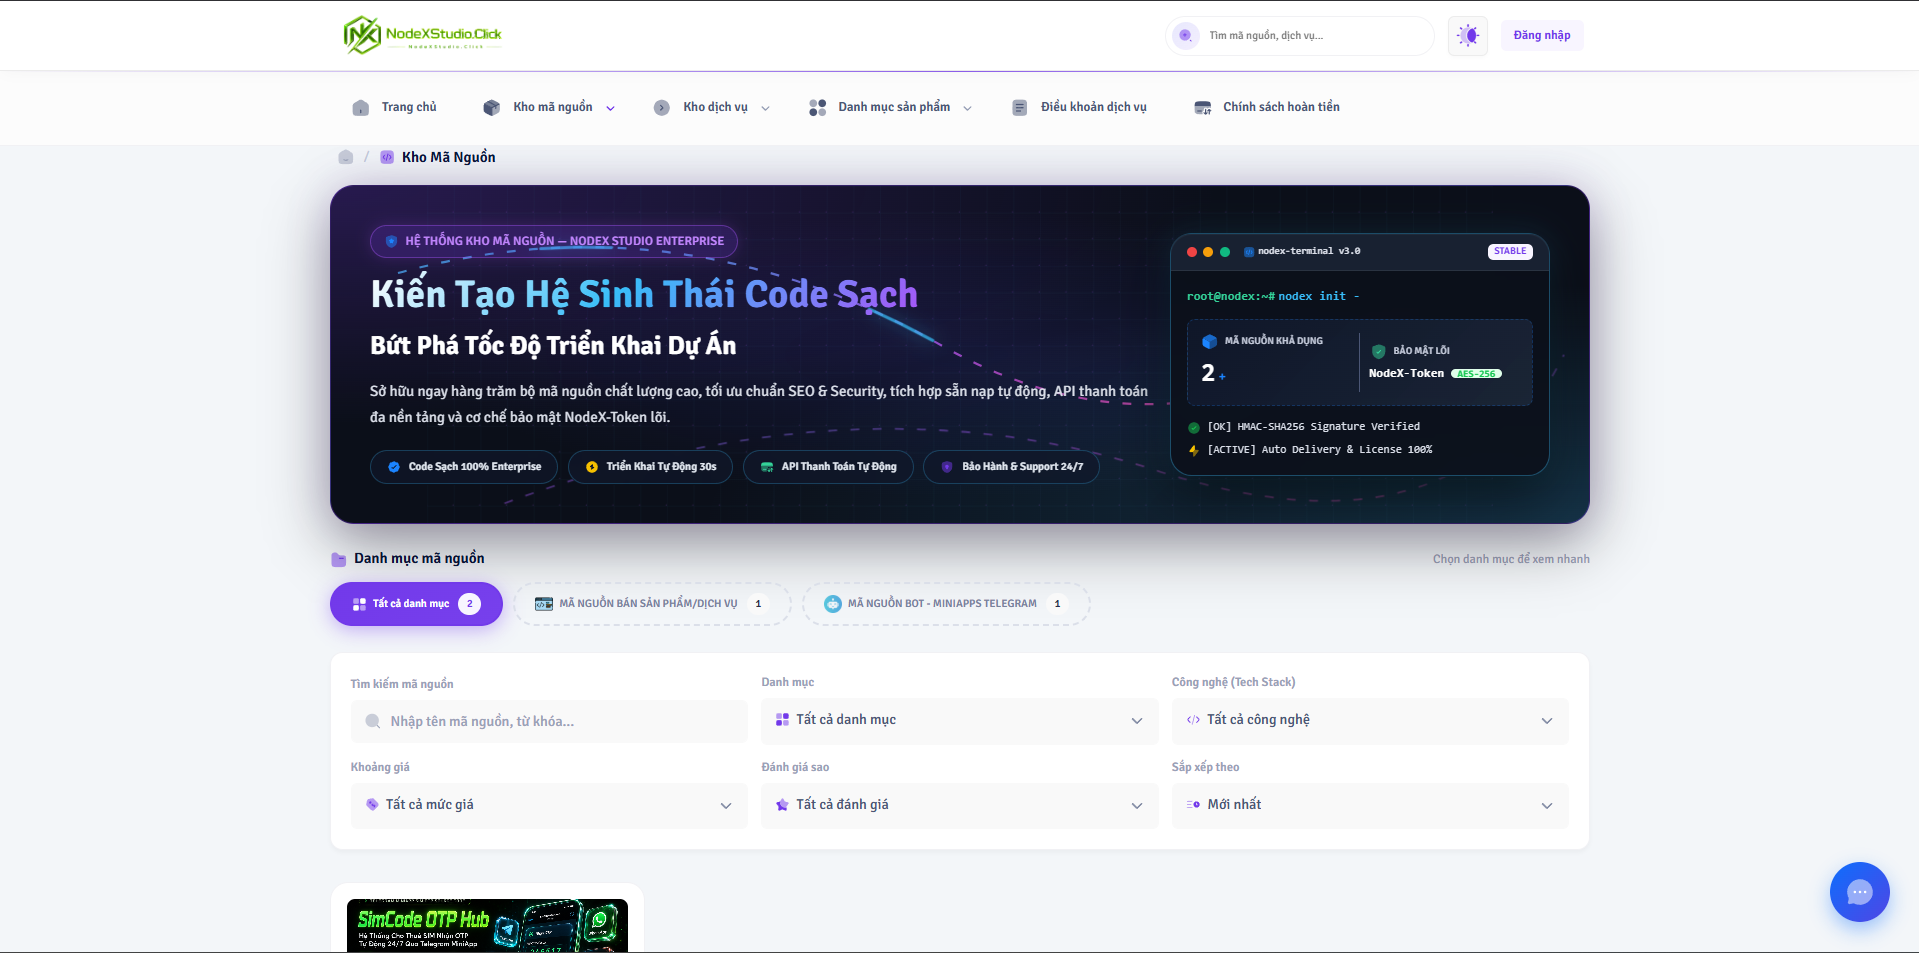Open the Sắp xếp theo dropdown
This screenshot has height=953, width=1919.
tap(1370, 805)
